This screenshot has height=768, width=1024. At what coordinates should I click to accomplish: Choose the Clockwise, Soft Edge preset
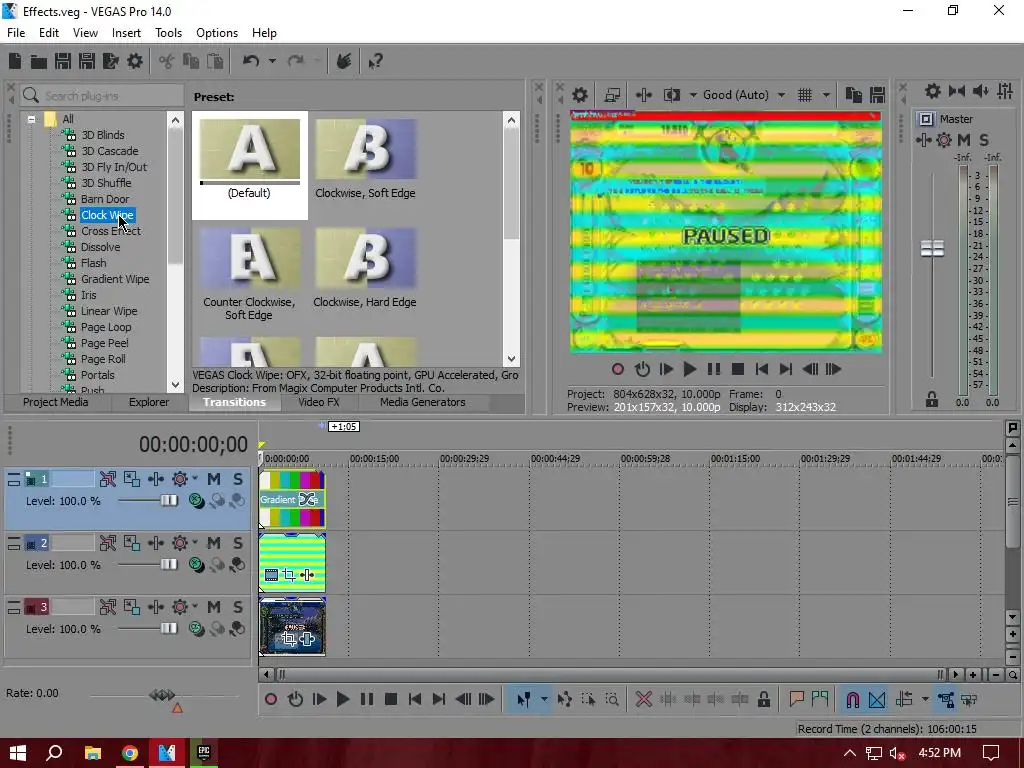pyautogui.click(x=365, y=158)
